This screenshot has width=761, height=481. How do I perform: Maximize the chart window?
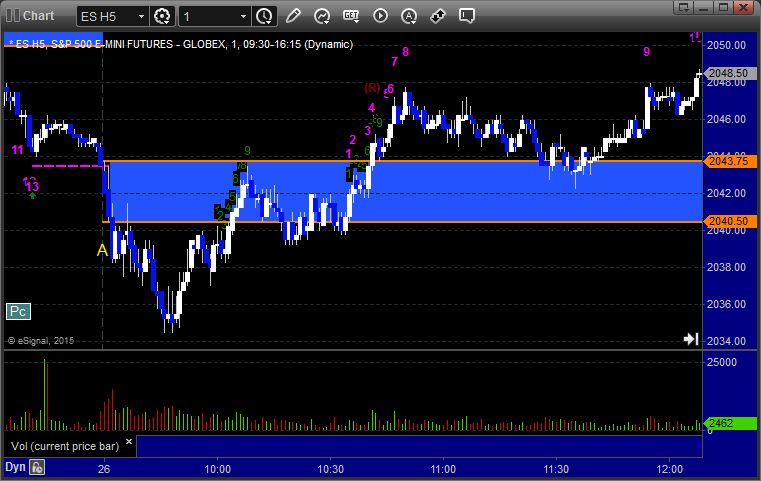click(723, 7)
